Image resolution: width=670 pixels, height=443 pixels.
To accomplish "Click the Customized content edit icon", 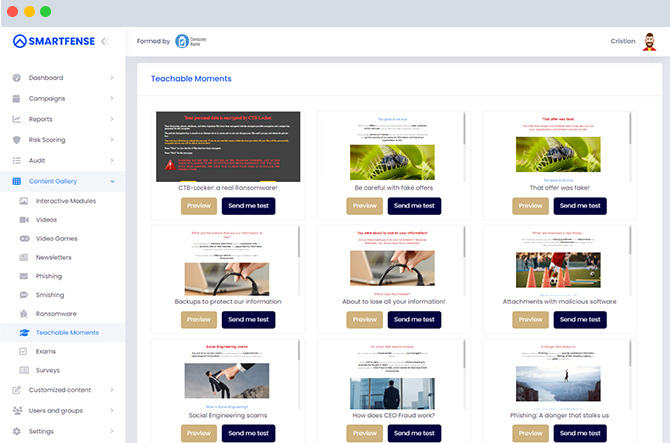I will 17,390.
